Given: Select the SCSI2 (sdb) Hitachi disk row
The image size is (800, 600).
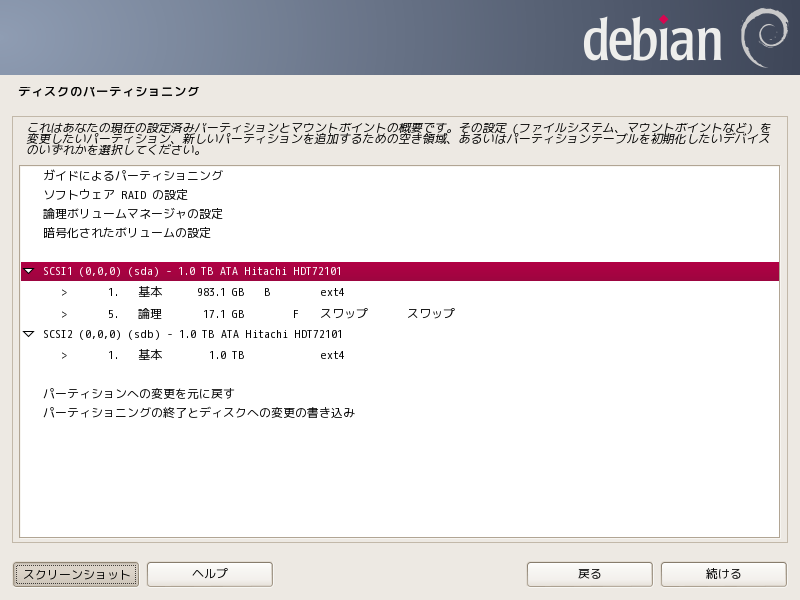Looking at the screenshot, I should (192, 334).
